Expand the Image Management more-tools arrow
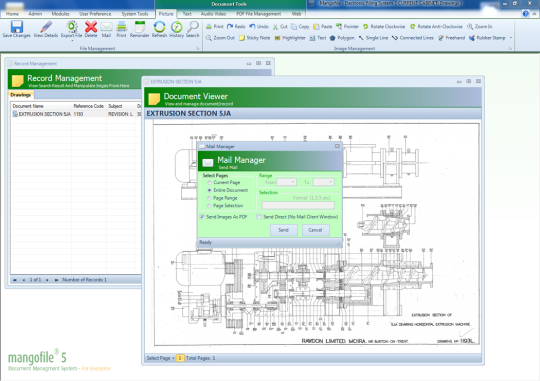 click(x=511, y=38)
